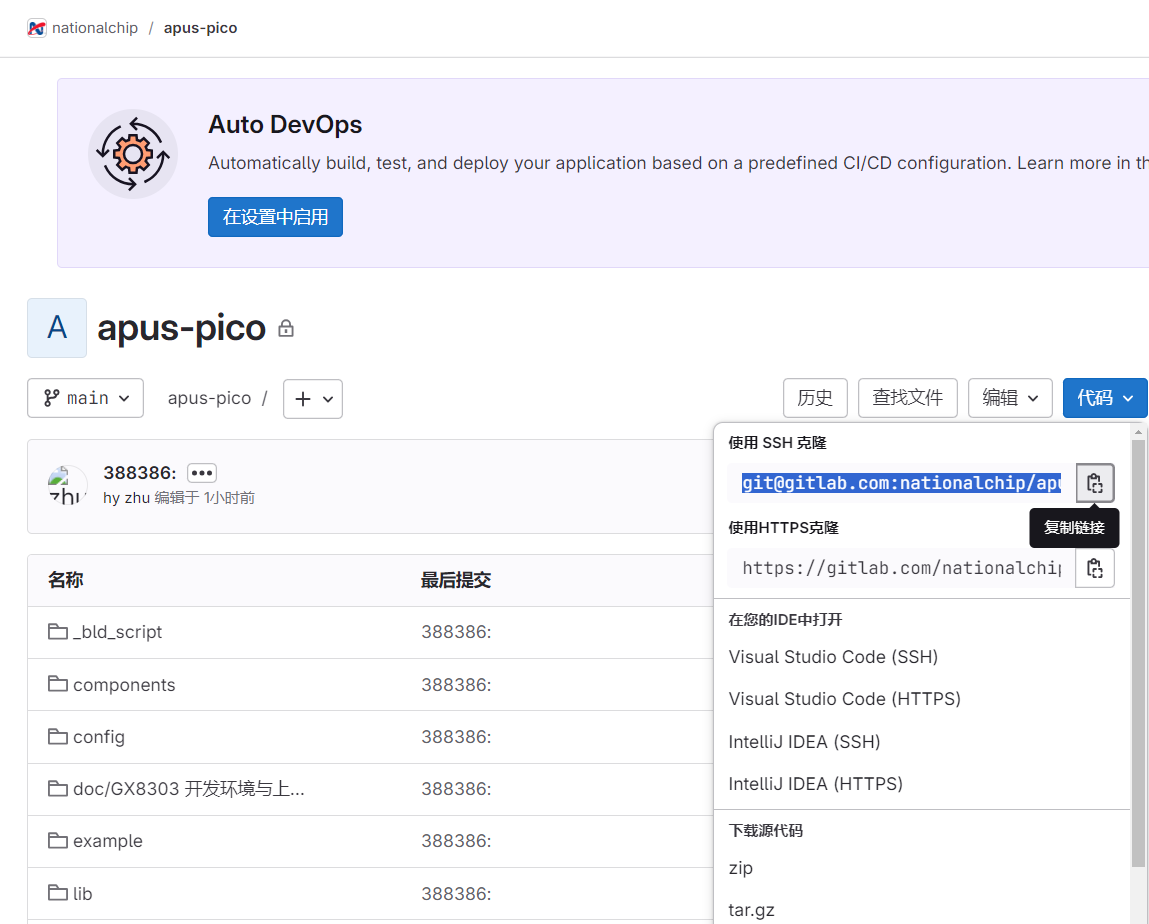Click the _bld_script folder icon

[x=58, y=631]
